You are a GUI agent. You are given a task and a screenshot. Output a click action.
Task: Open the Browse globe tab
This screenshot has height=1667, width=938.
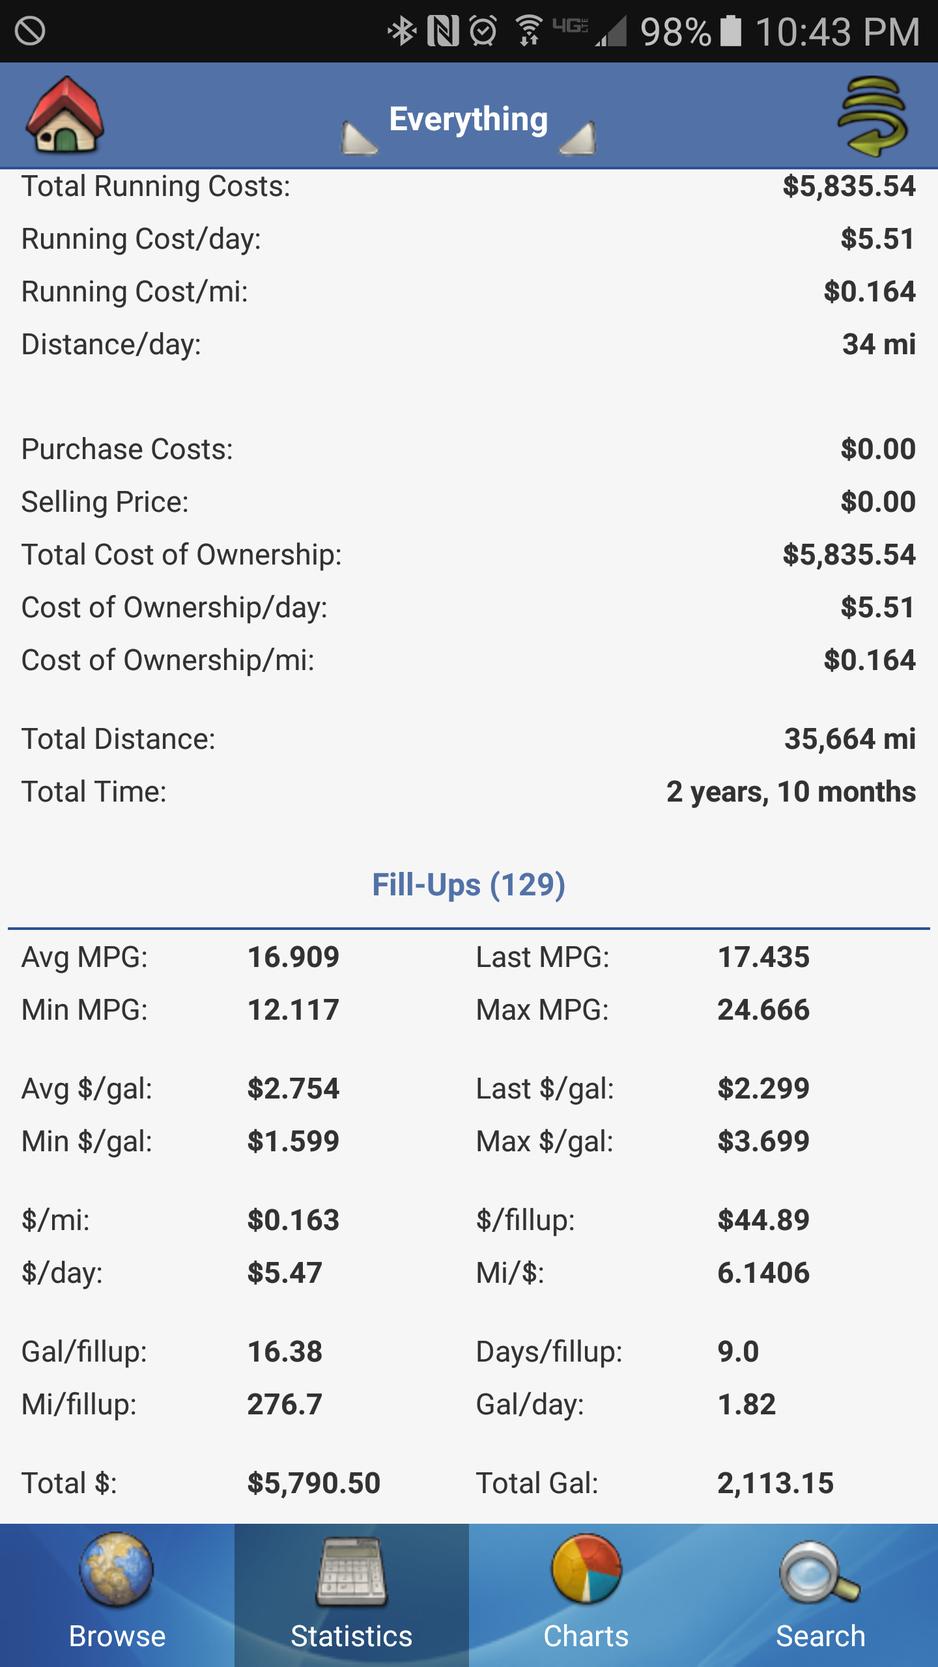[117, 1595]
